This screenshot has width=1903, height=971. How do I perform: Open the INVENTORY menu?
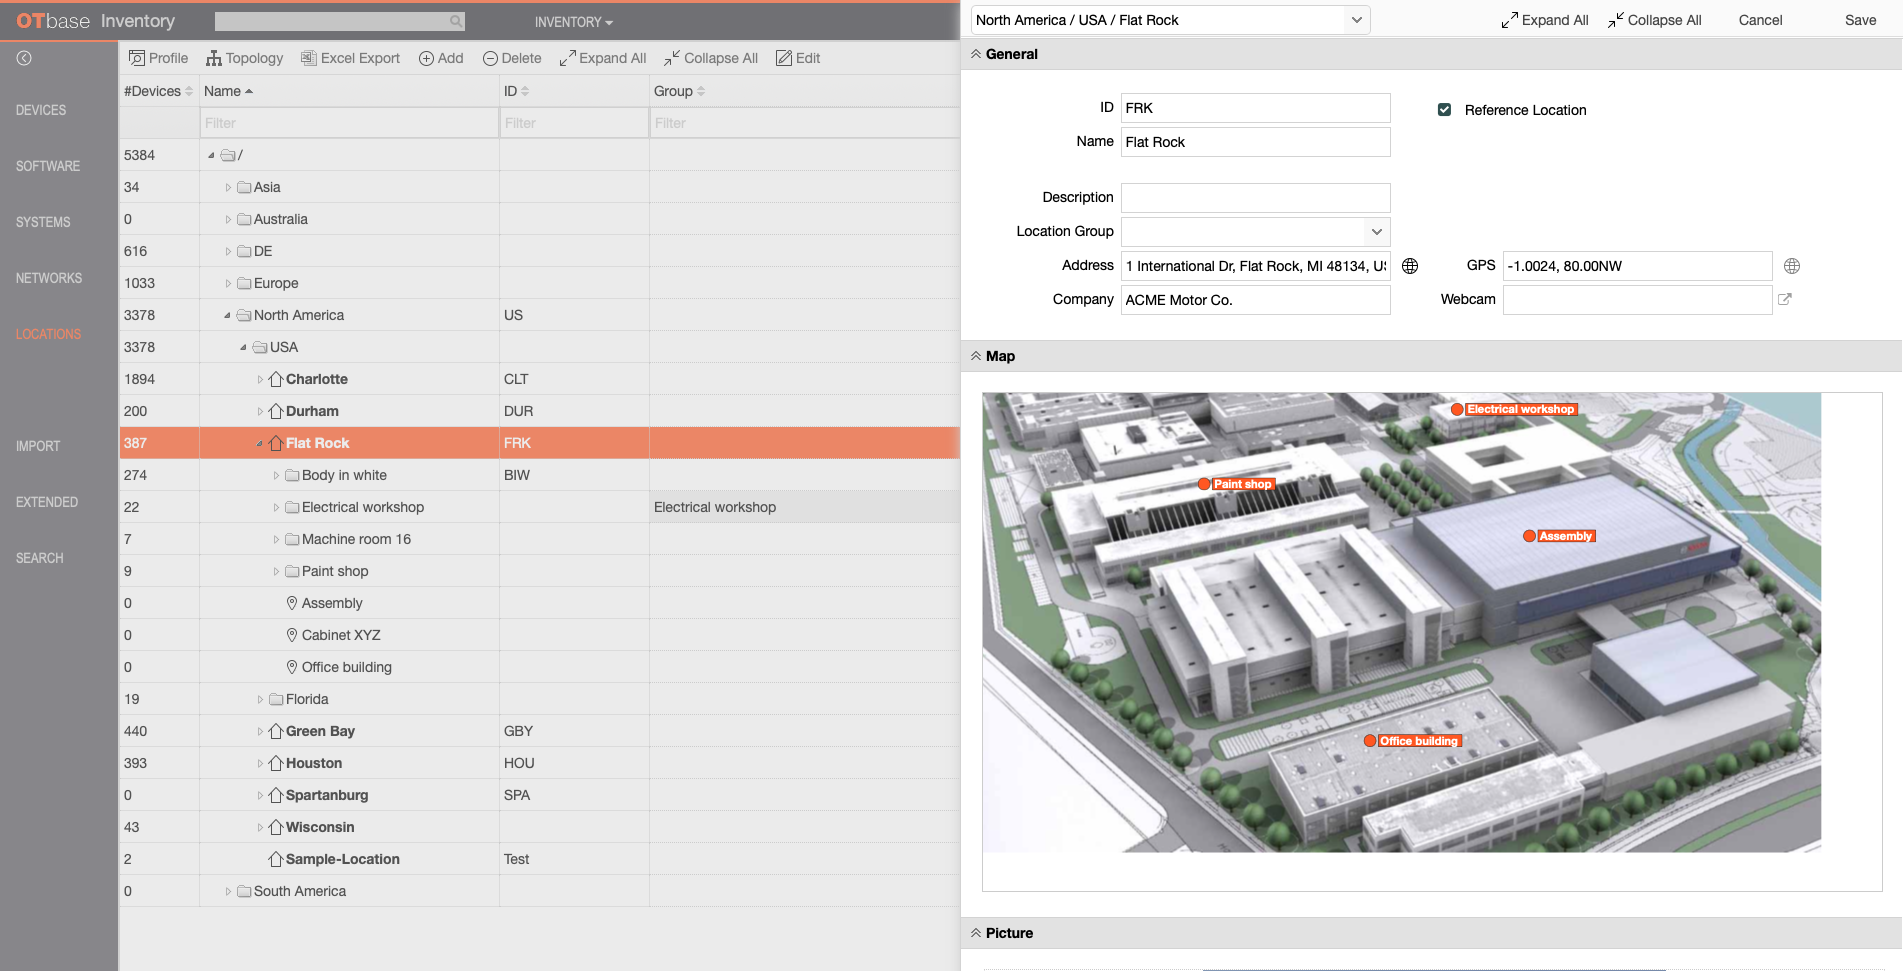(573, 22)
